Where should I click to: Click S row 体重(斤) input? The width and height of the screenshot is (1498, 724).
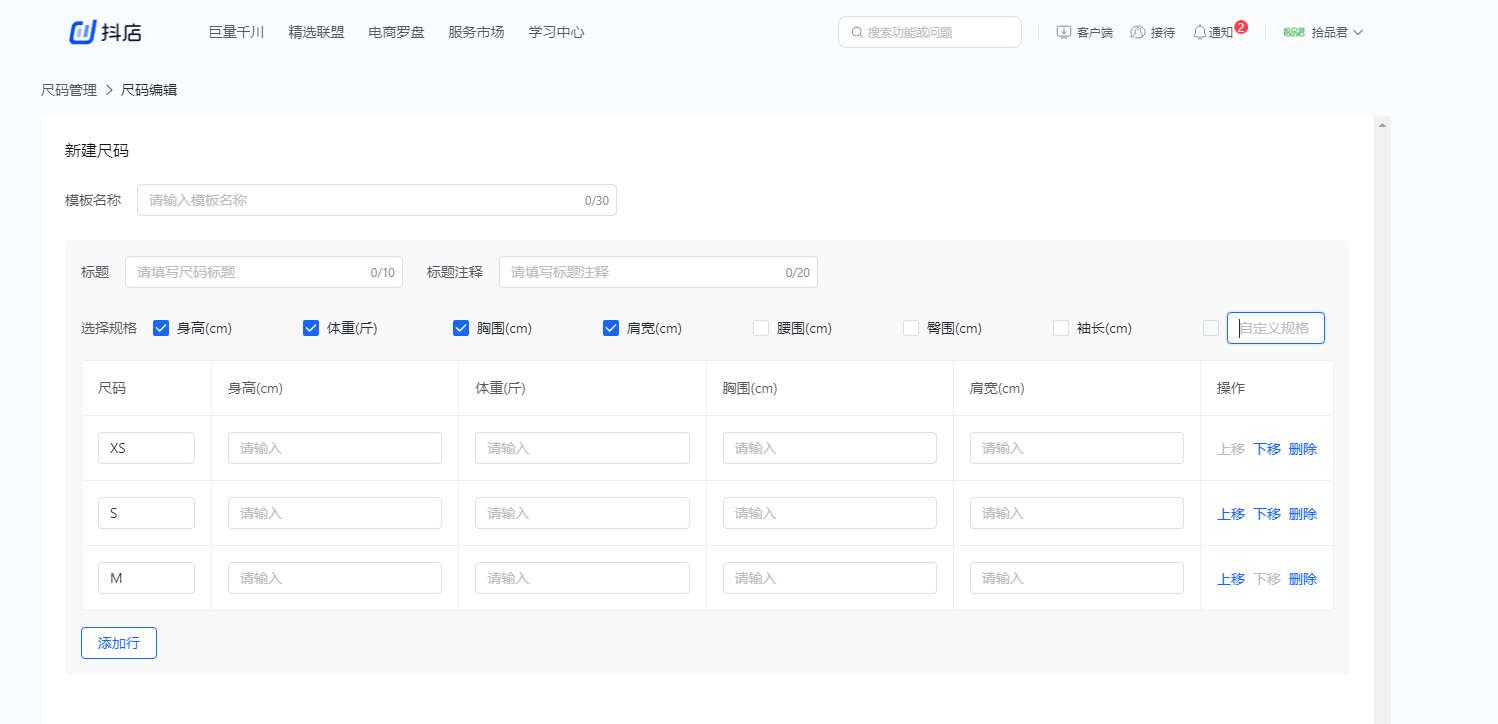[582, 513]
